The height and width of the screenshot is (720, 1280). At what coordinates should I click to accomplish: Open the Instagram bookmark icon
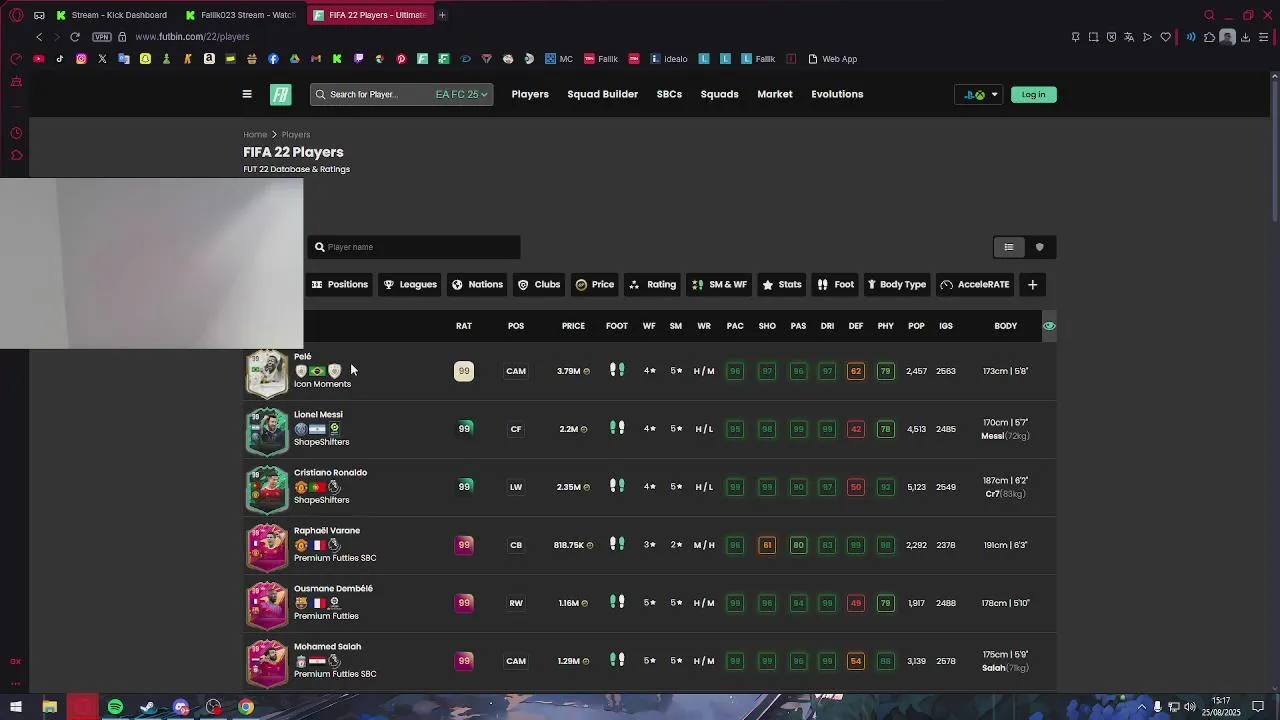pos(81,59)
